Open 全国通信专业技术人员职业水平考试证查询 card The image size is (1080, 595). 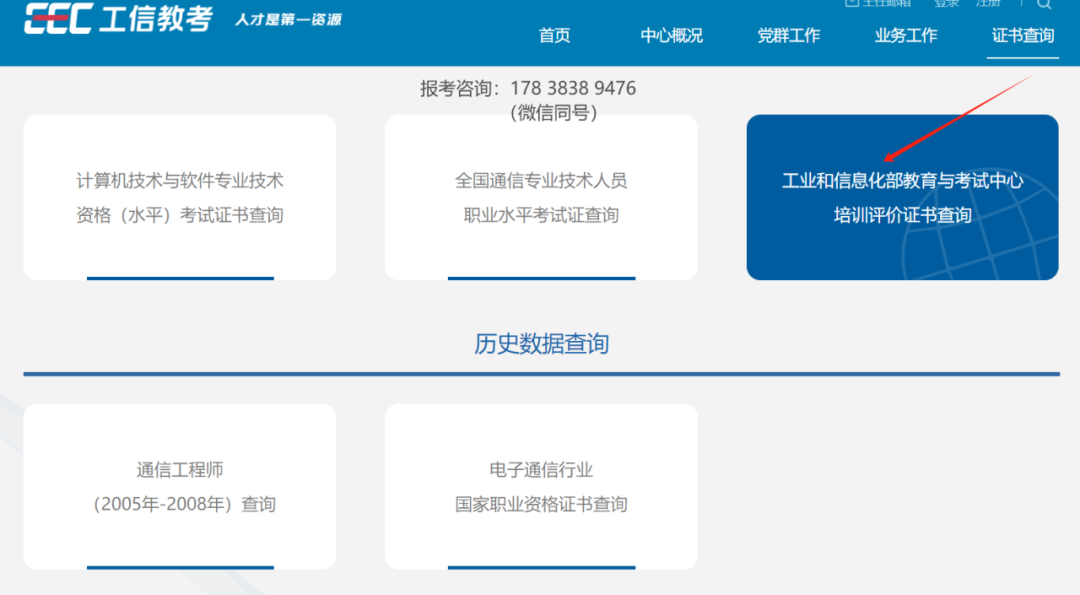pos(541,197)
